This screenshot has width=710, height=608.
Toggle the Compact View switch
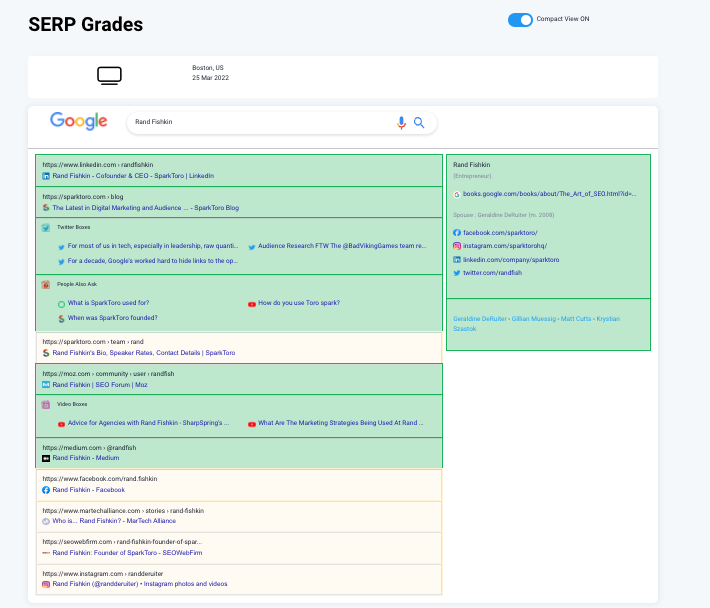[520, 19]
